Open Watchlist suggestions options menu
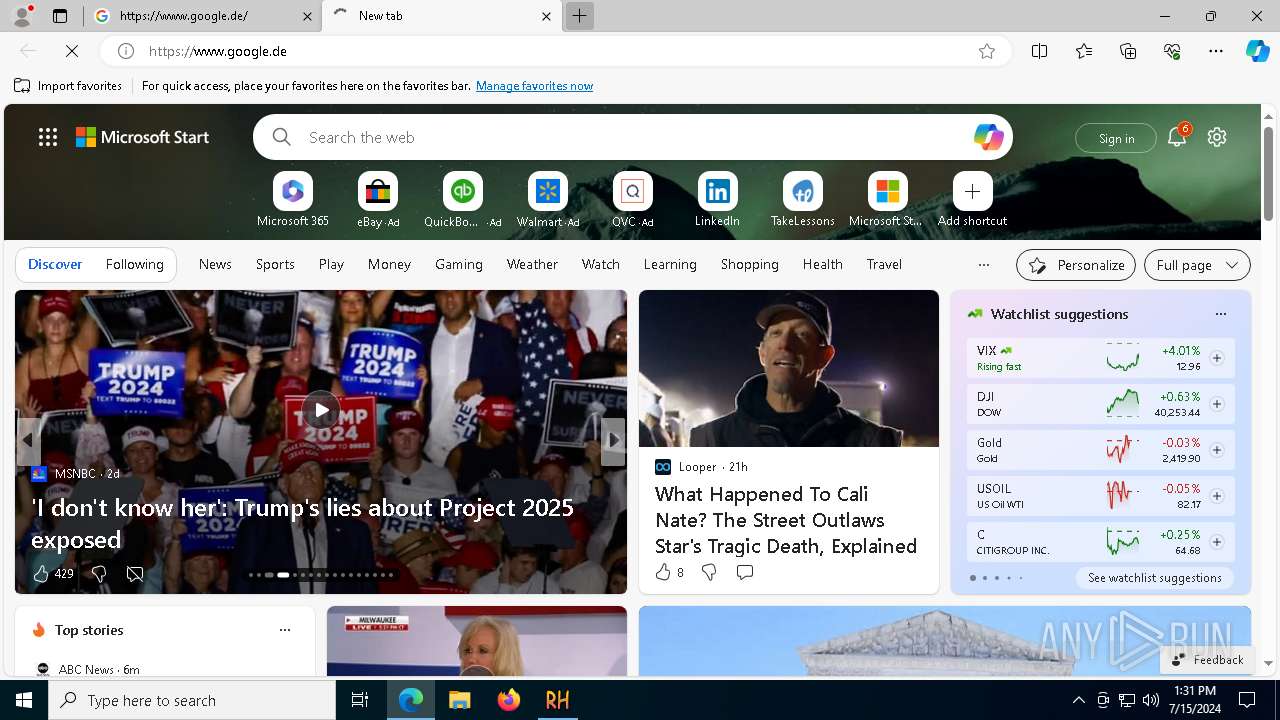 (x=1220, y=314)
